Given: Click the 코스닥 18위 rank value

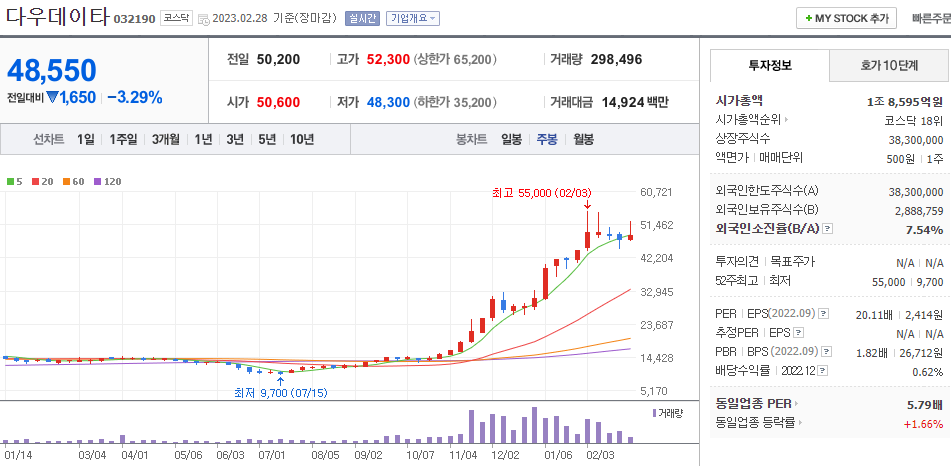Looking at the screenshot, I should [x=914, y=120].
